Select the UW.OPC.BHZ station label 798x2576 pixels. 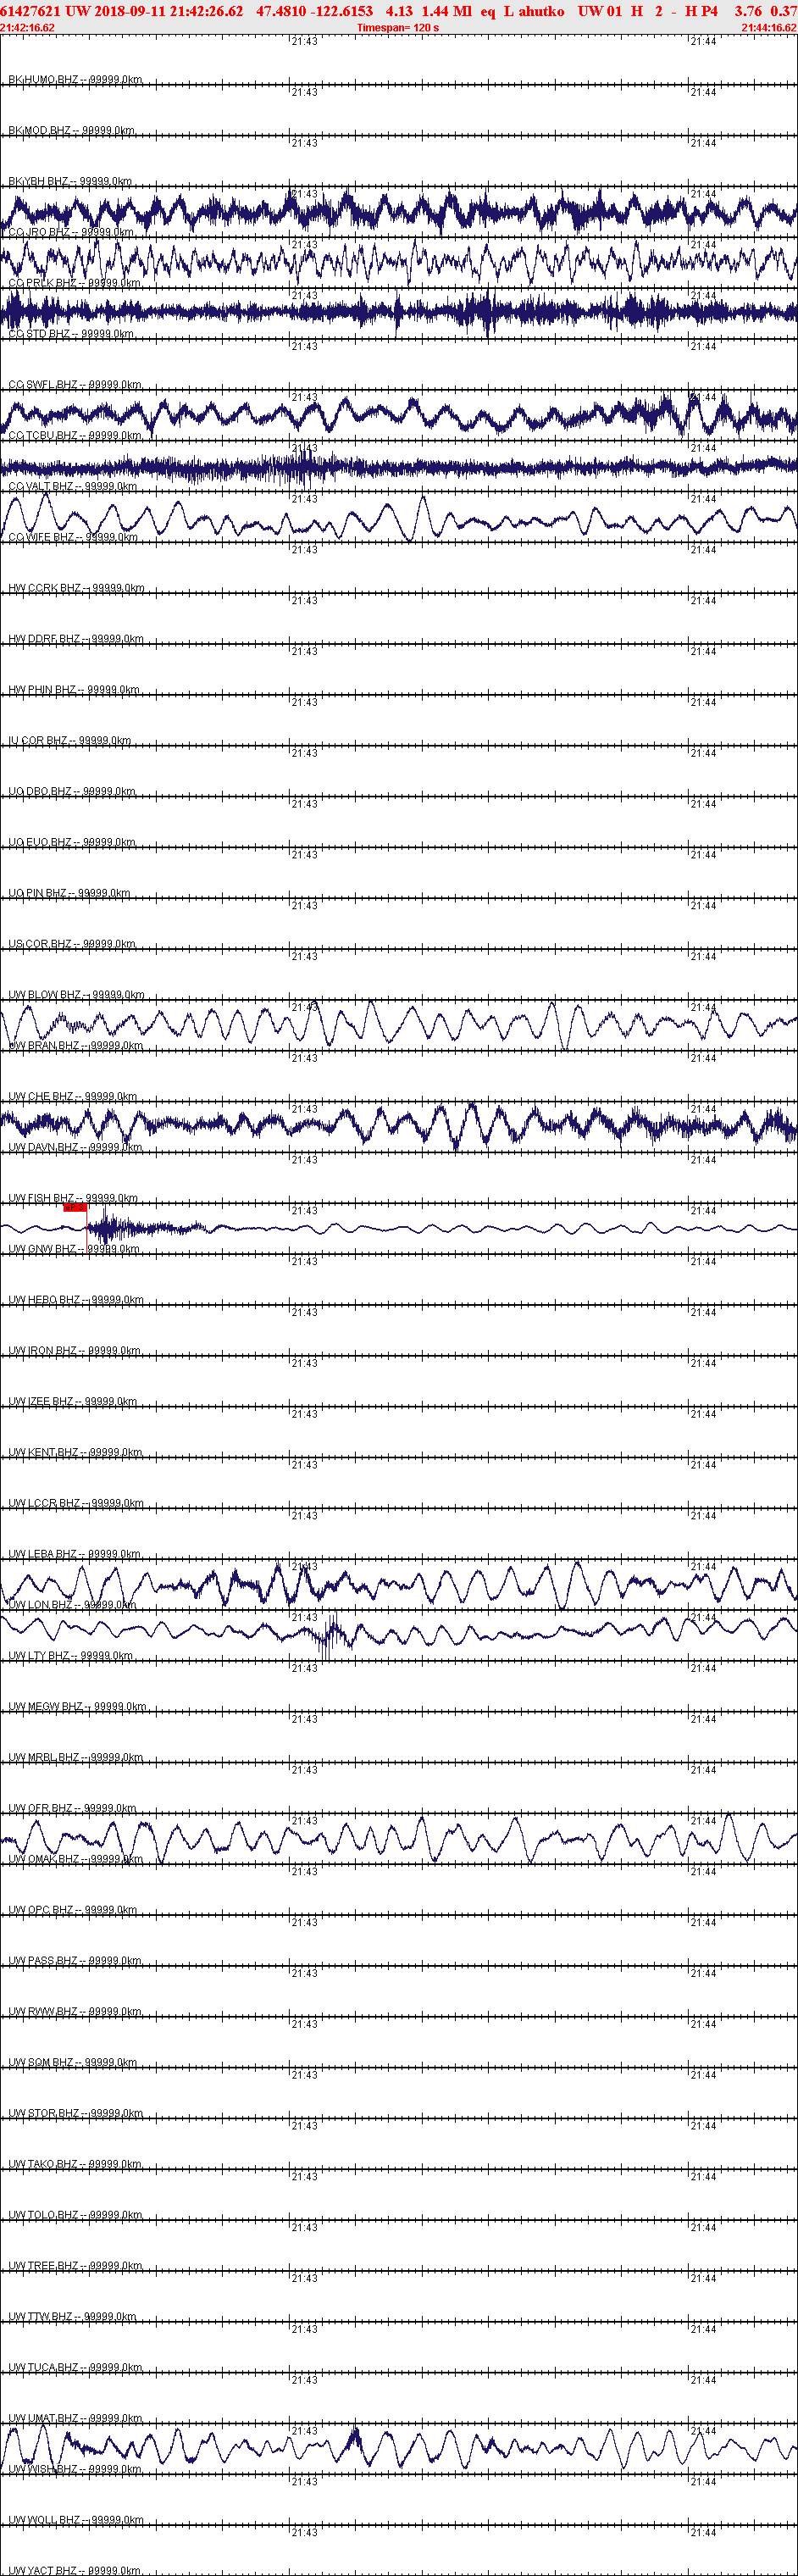pos(73,1910)
